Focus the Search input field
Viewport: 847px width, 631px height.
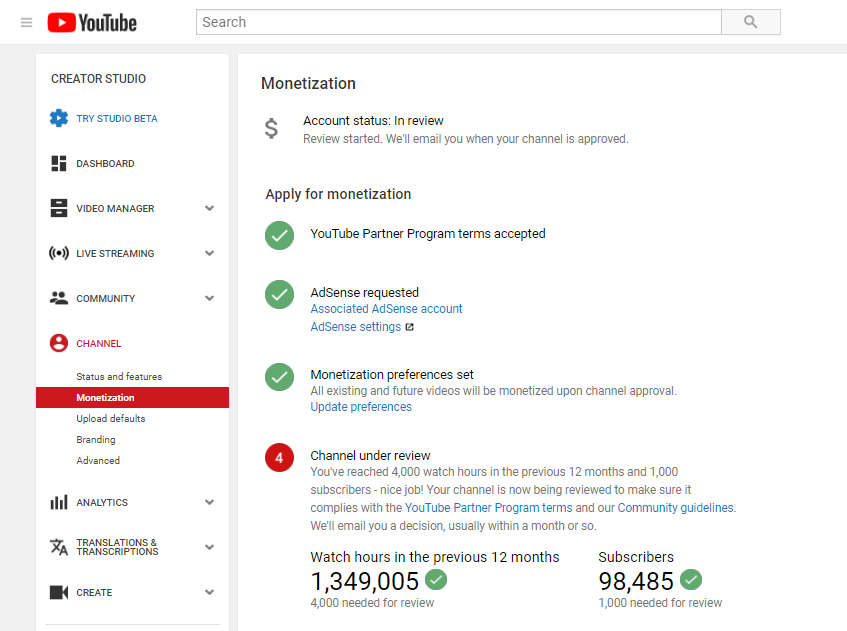[x=459, y=22]
